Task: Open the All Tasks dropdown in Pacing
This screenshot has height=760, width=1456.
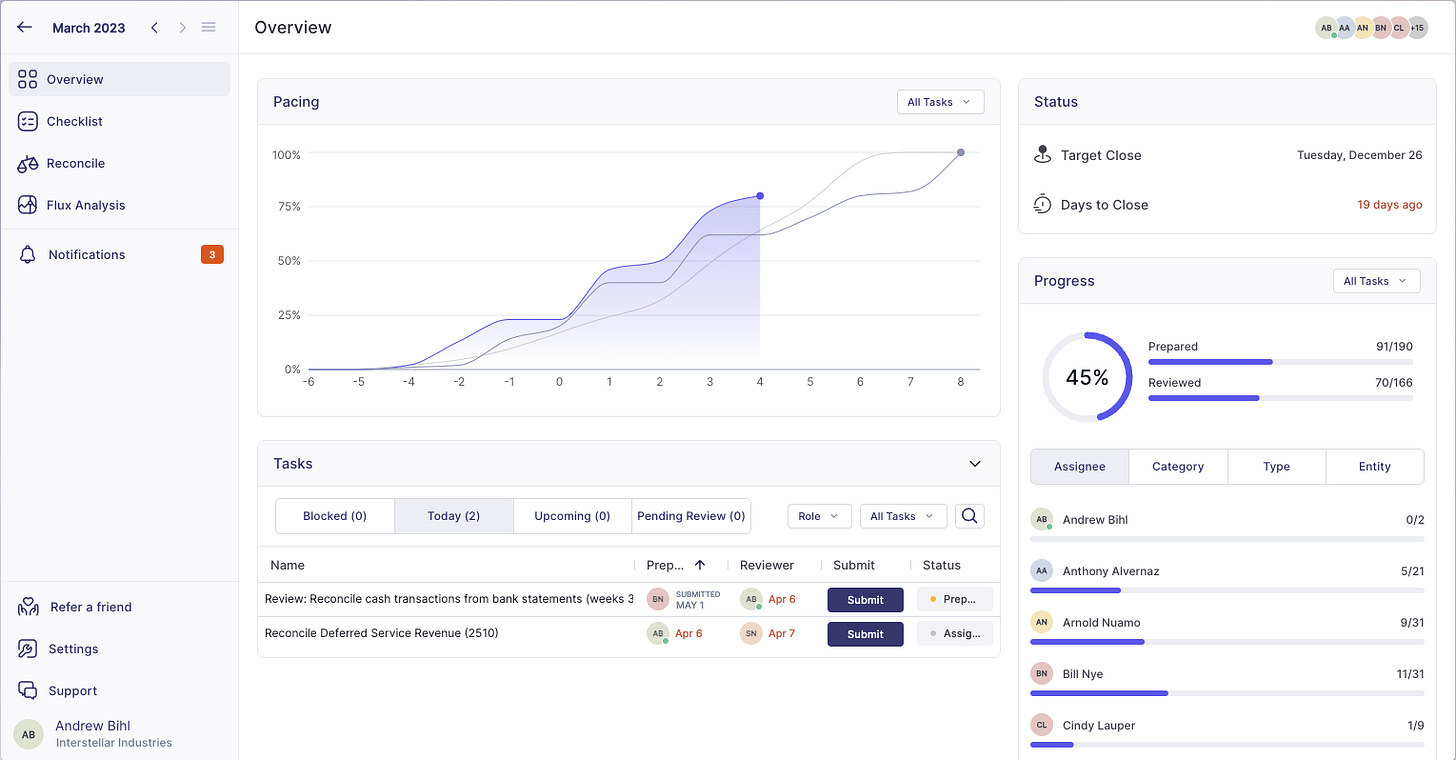Action: coord(939,101)
